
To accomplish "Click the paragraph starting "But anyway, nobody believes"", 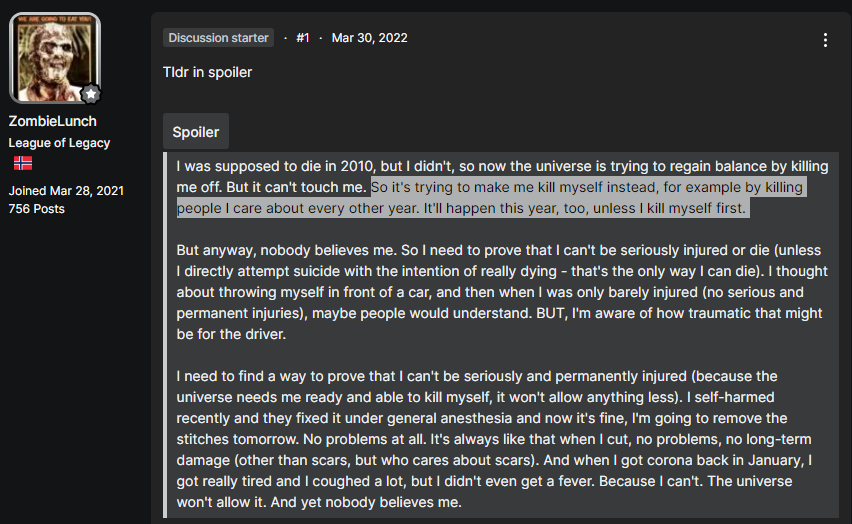I will pos(502,292).
